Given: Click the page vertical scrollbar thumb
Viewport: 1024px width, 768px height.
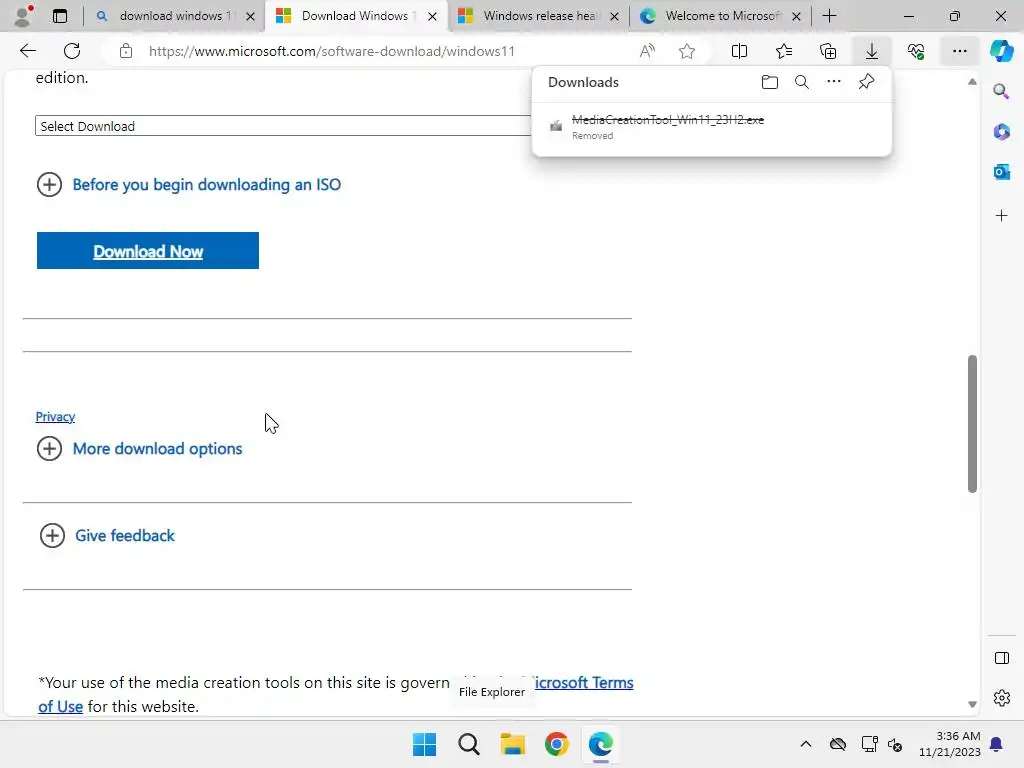Looking at the screenshot, I should [x=972, y=423].
